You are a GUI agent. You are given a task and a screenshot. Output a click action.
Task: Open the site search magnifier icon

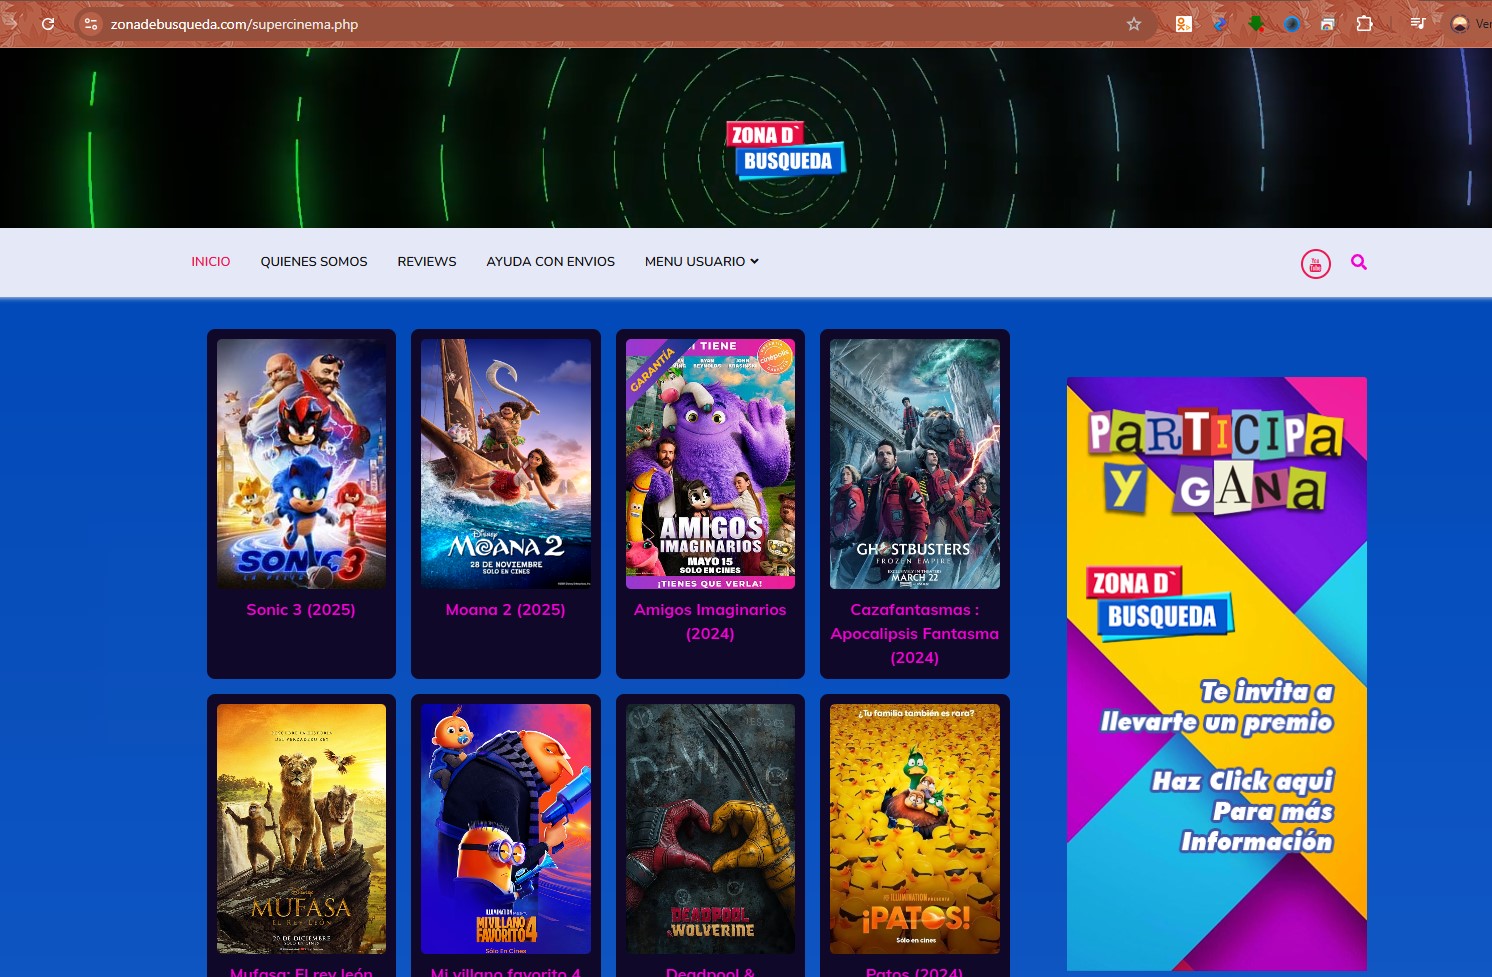point(1358,262)
